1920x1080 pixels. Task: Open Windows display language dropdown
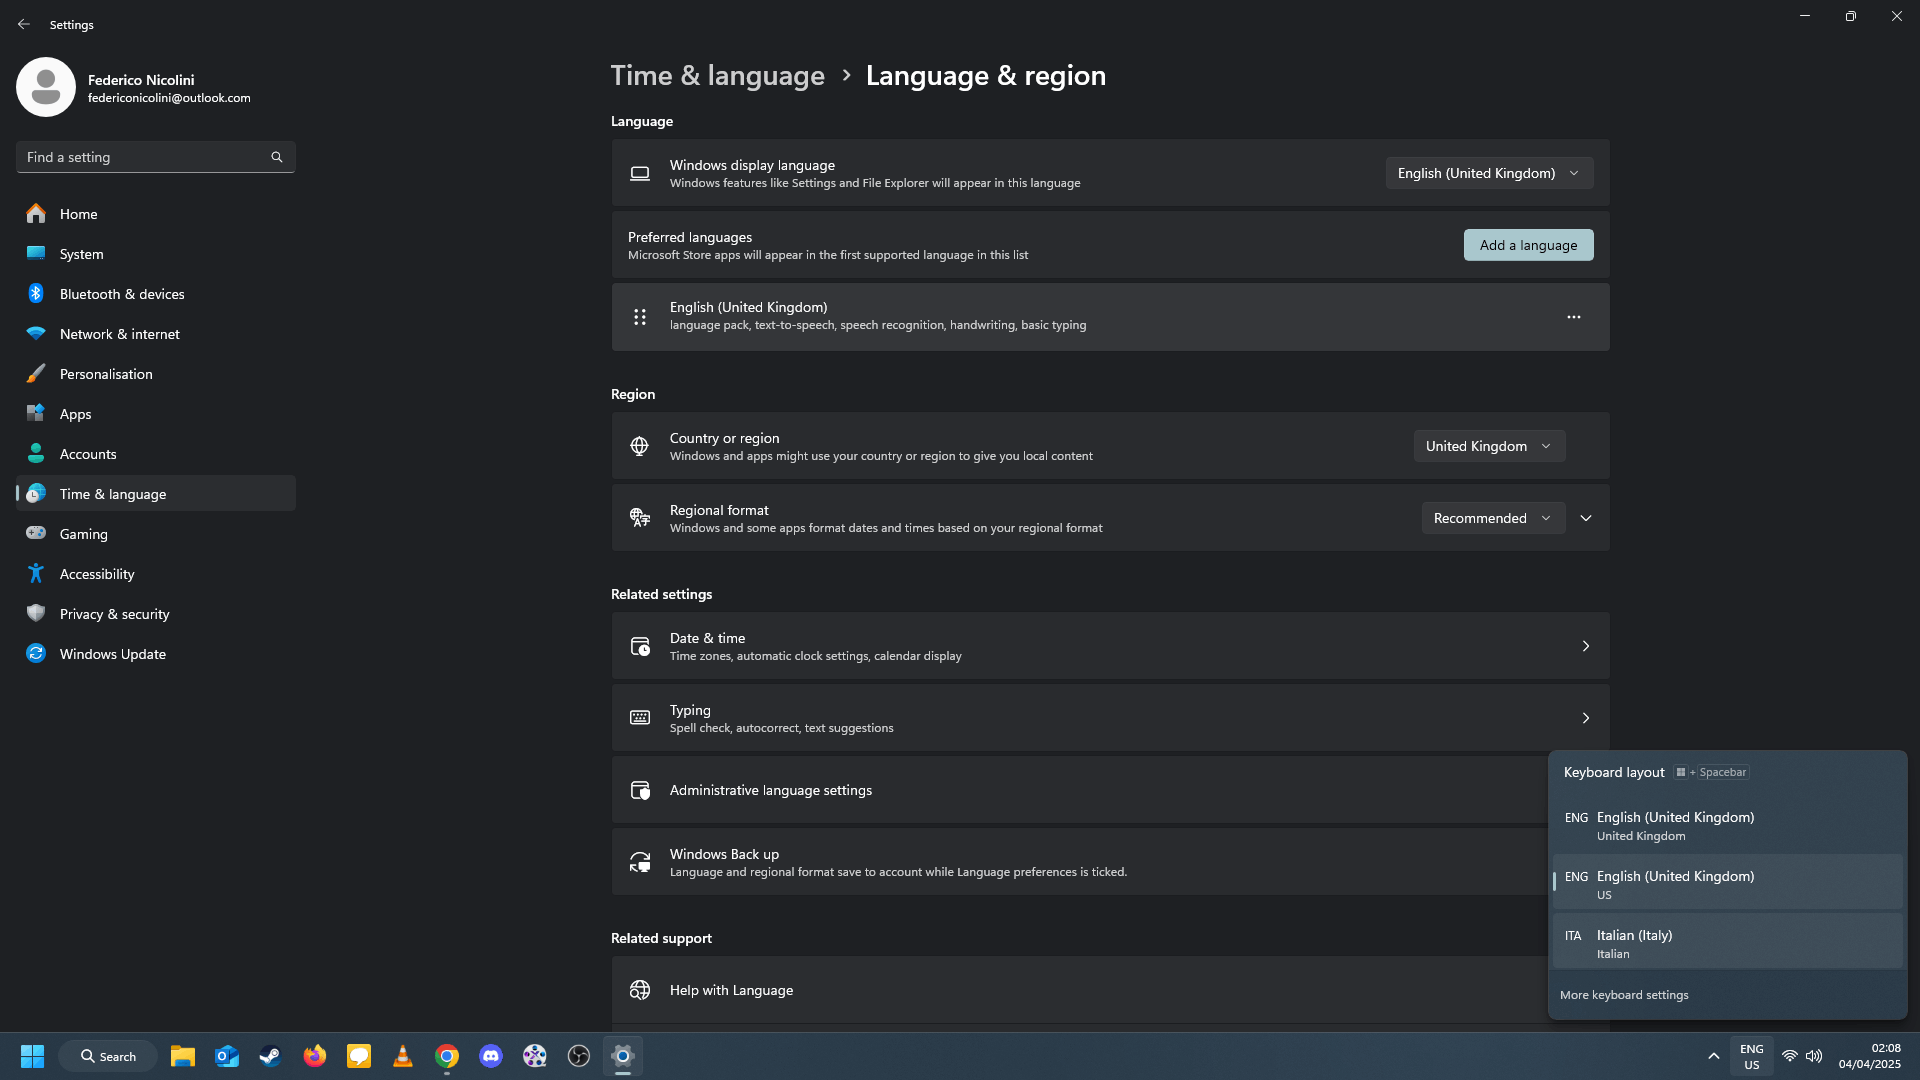click(x=1488, y=173)
